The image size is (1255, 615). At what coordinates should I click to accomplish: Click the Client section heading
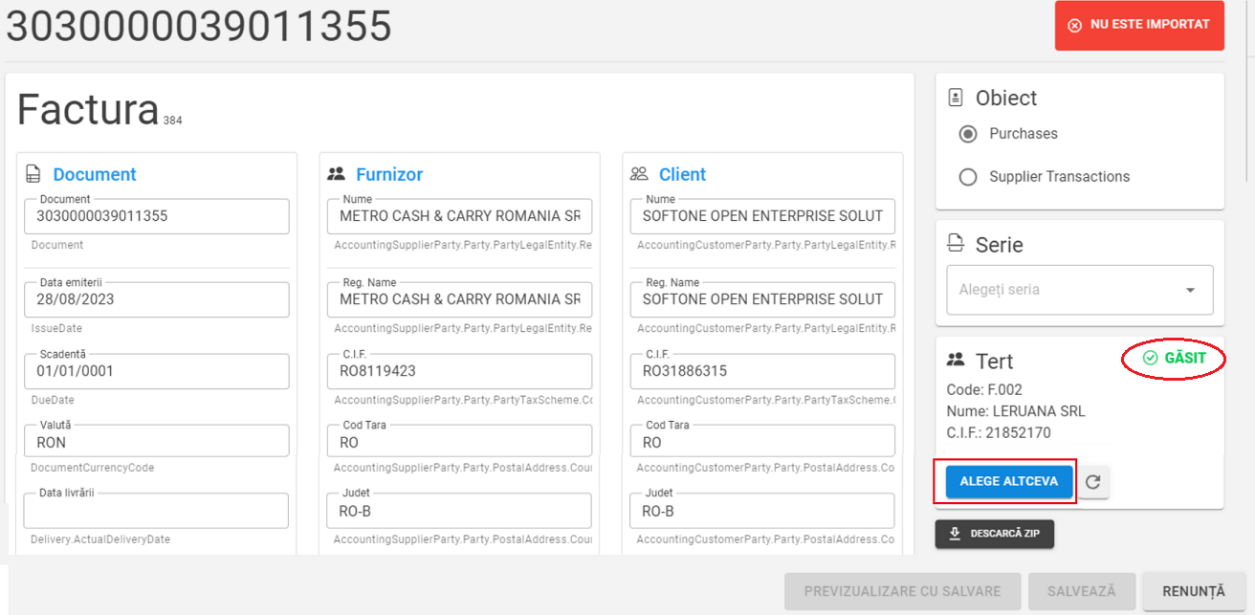pyautogui.click(x=683, y=174)
